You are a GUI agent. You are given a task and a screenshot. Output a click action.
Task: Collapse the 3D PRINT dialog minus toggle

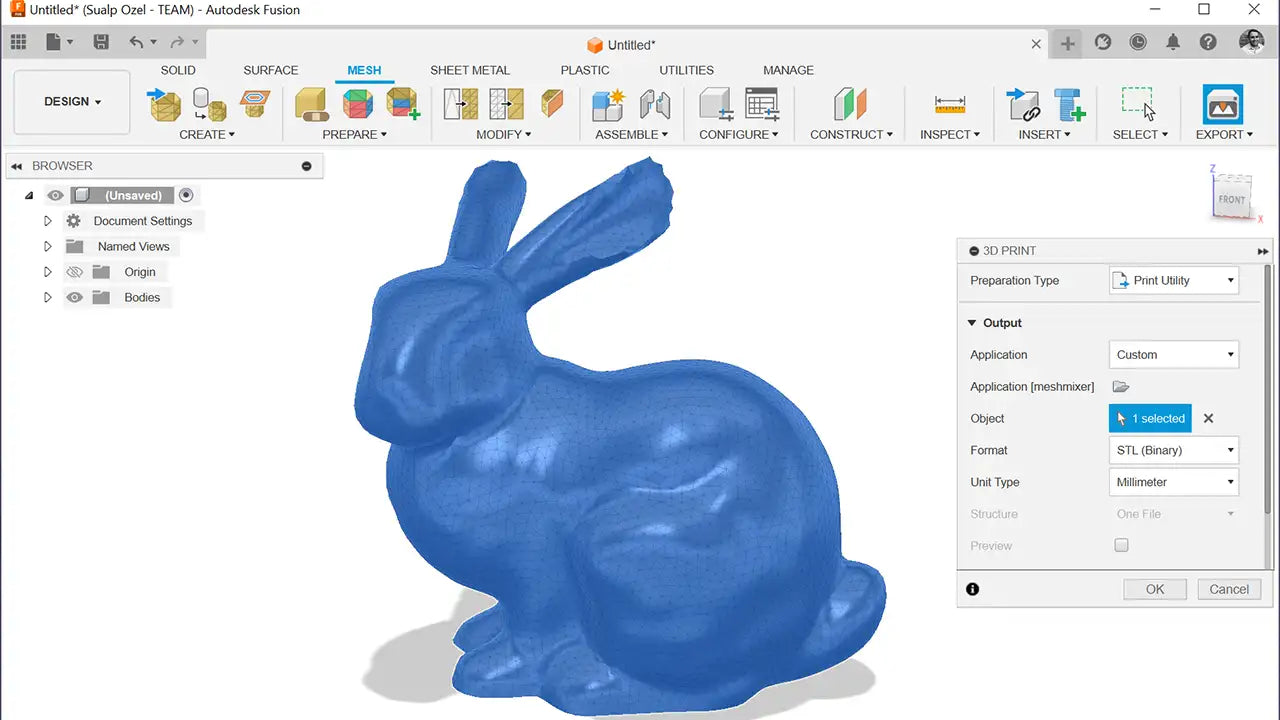pos(974,251)
